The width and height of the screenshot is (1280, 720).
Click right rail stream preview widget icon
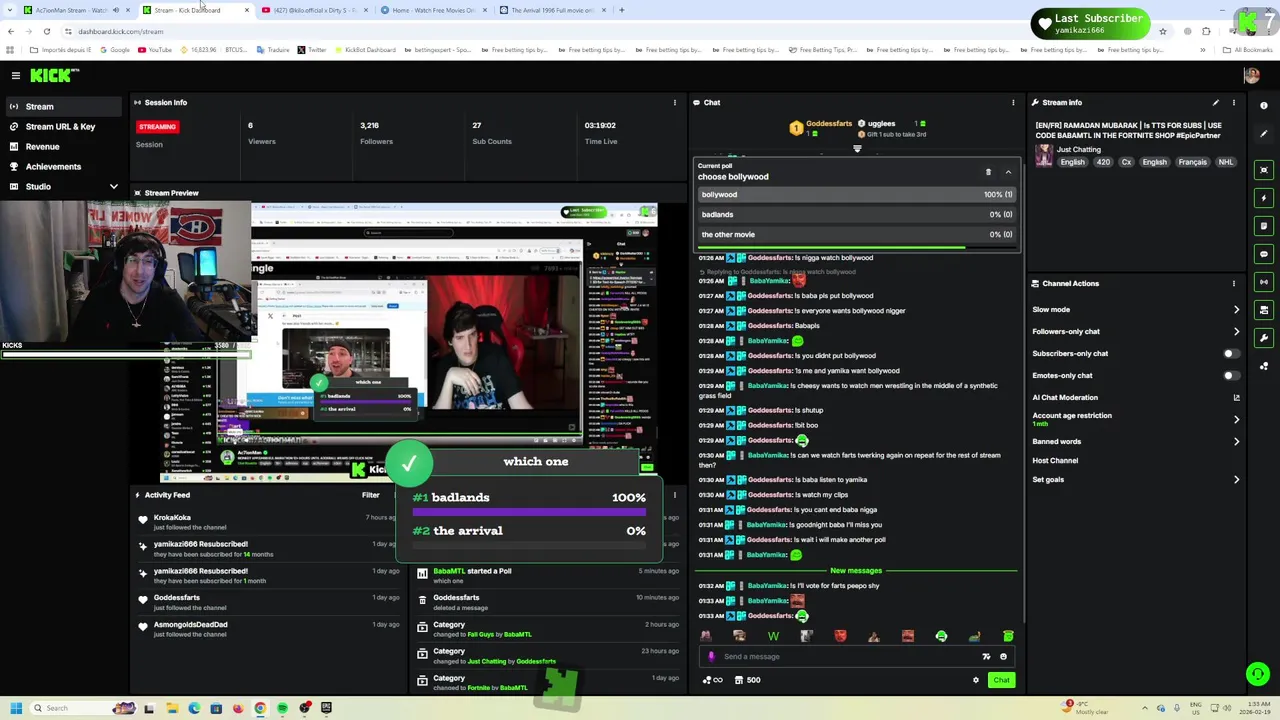click(1264, 170)
